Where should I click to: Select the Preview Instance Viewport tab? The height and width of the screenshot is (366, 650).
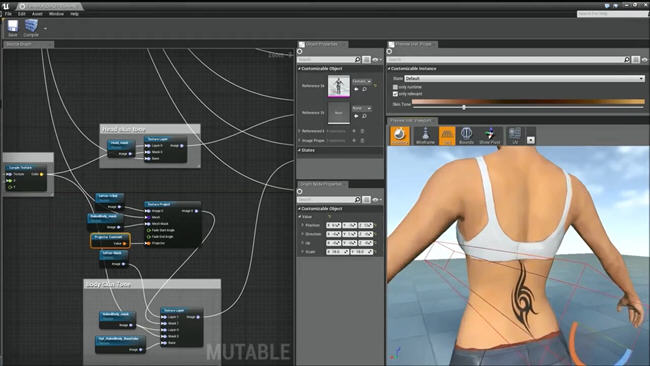[412, 121]
